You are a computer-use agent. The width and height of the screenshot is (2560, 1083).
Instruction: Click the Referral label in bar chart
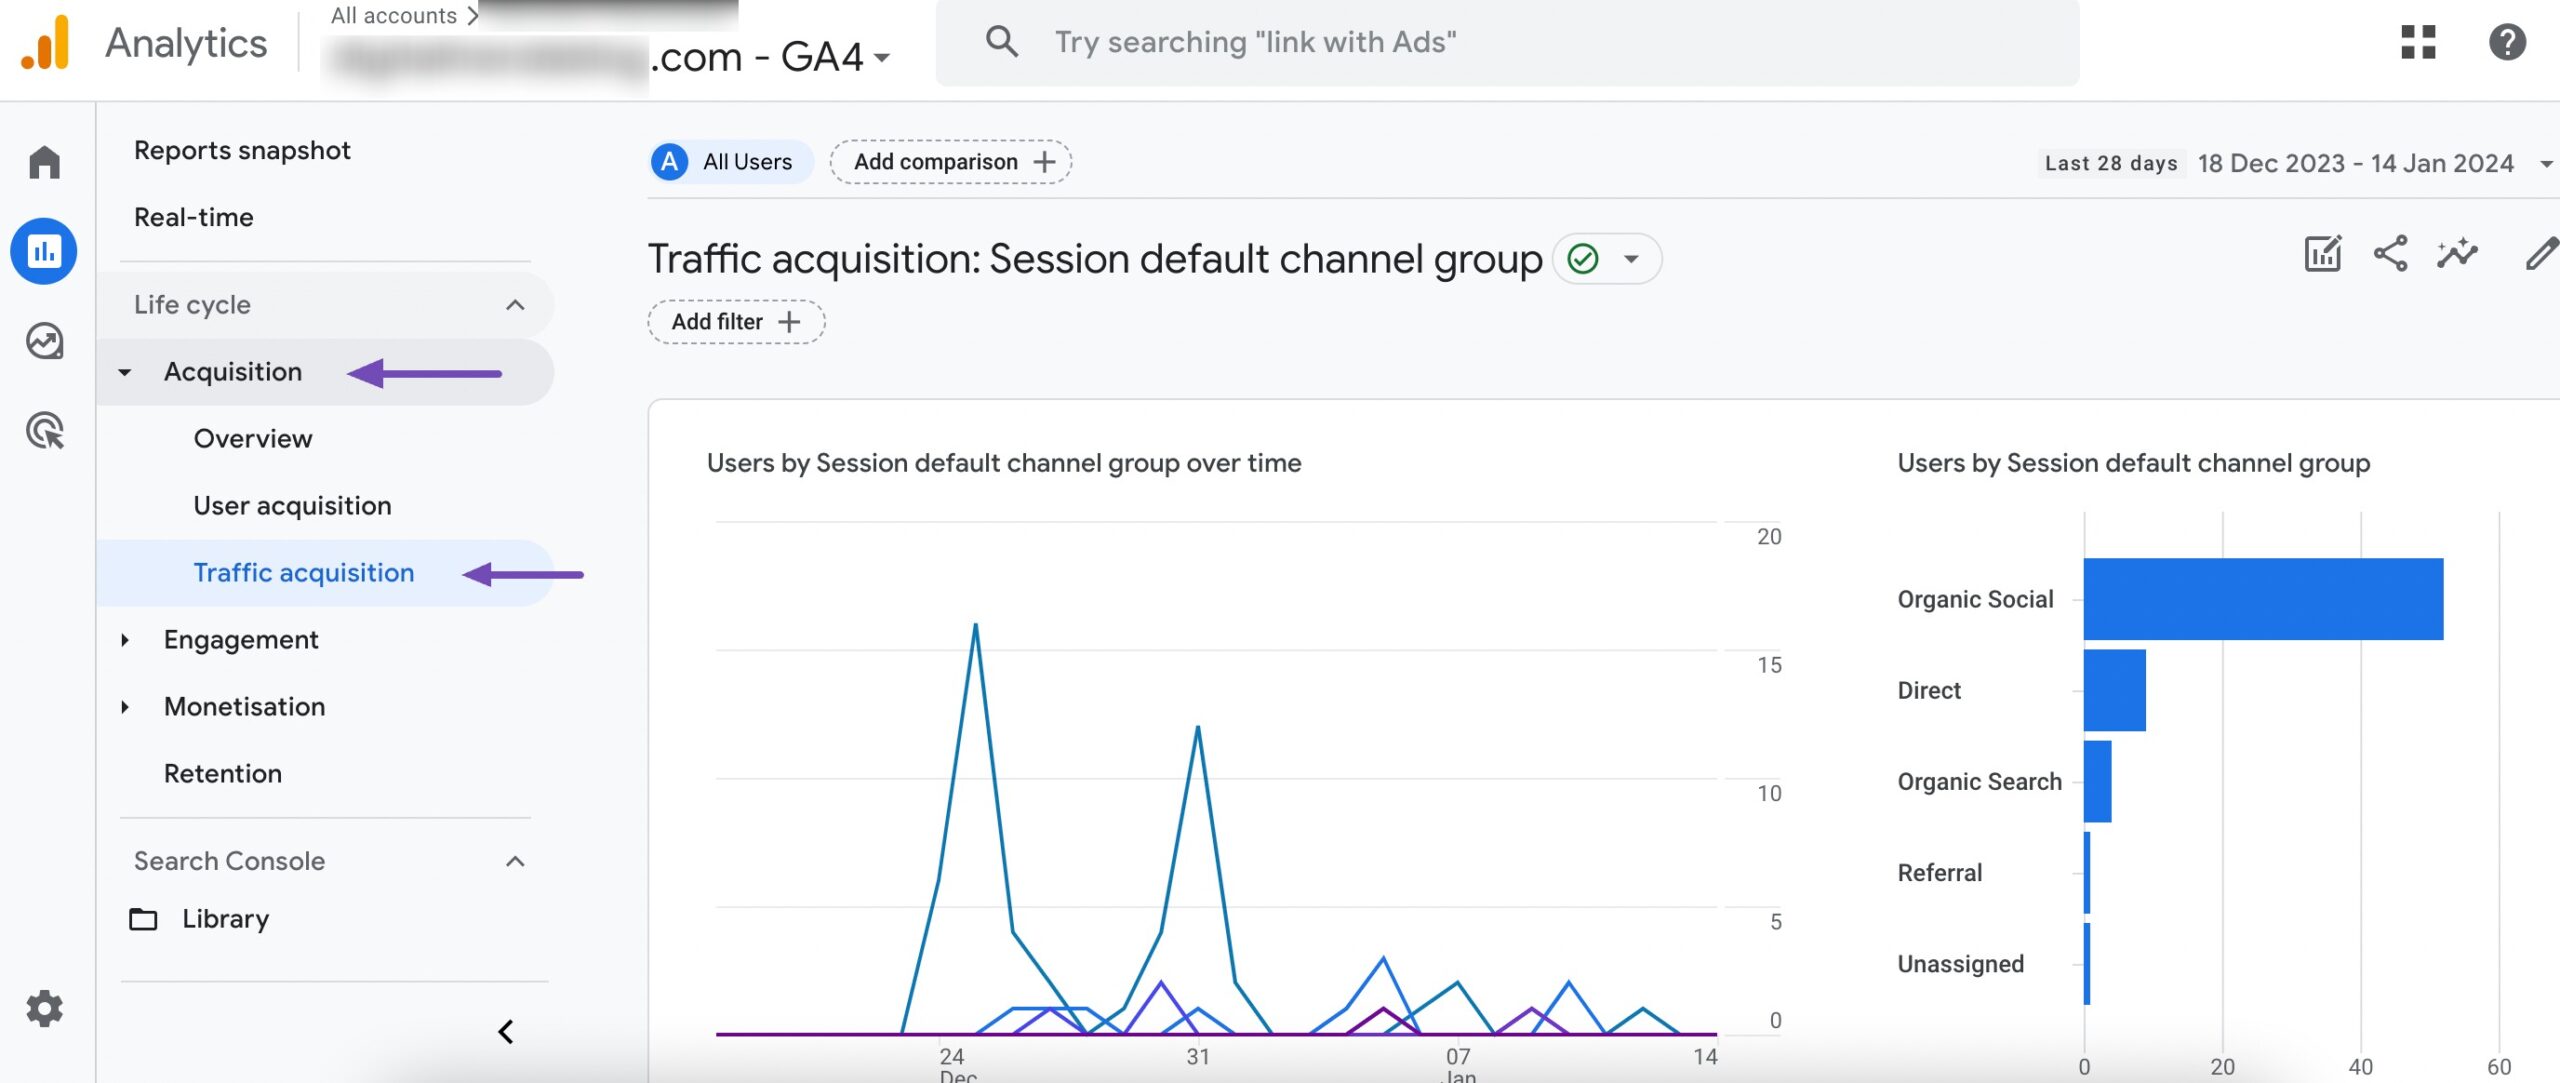[1940, 873]
